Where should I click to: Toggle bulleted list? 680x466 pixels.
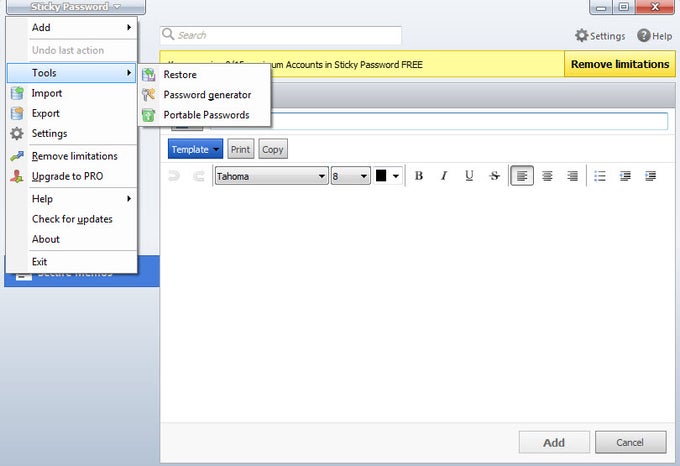coord(600,176)
